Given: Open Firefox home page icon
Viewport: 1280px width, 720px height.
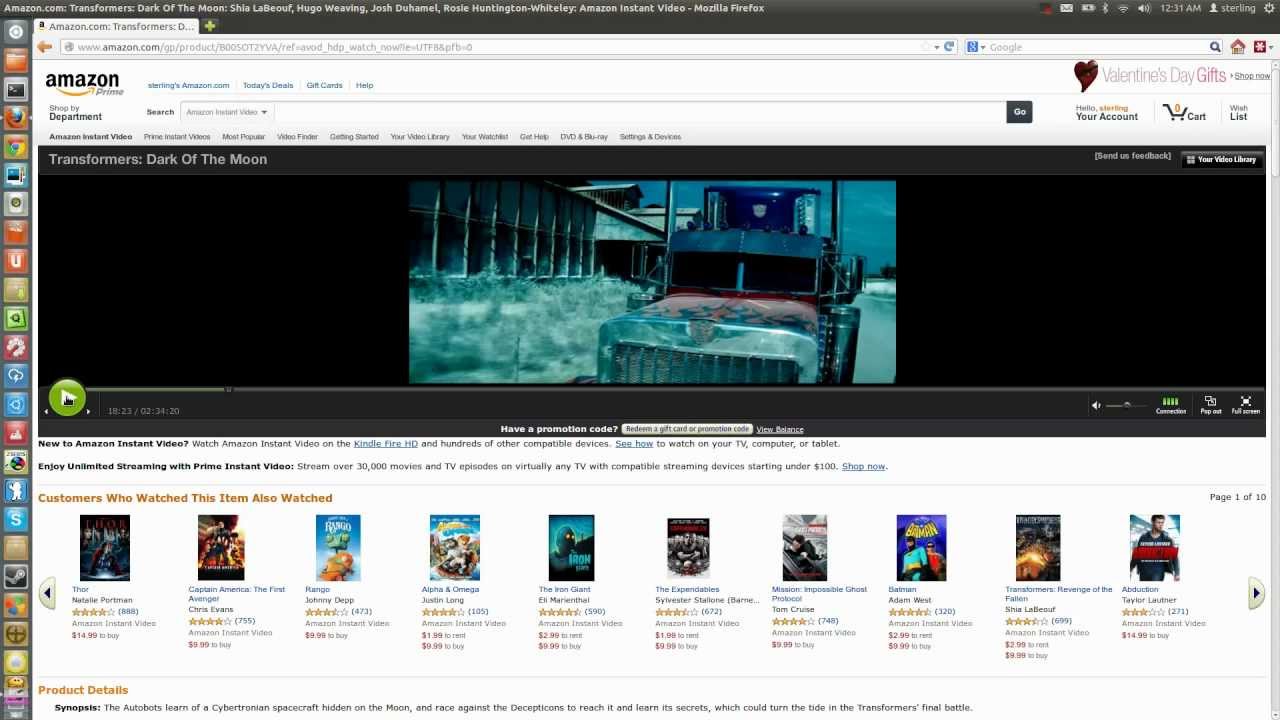Looking at the screenshot, I should coord(1238,47).
